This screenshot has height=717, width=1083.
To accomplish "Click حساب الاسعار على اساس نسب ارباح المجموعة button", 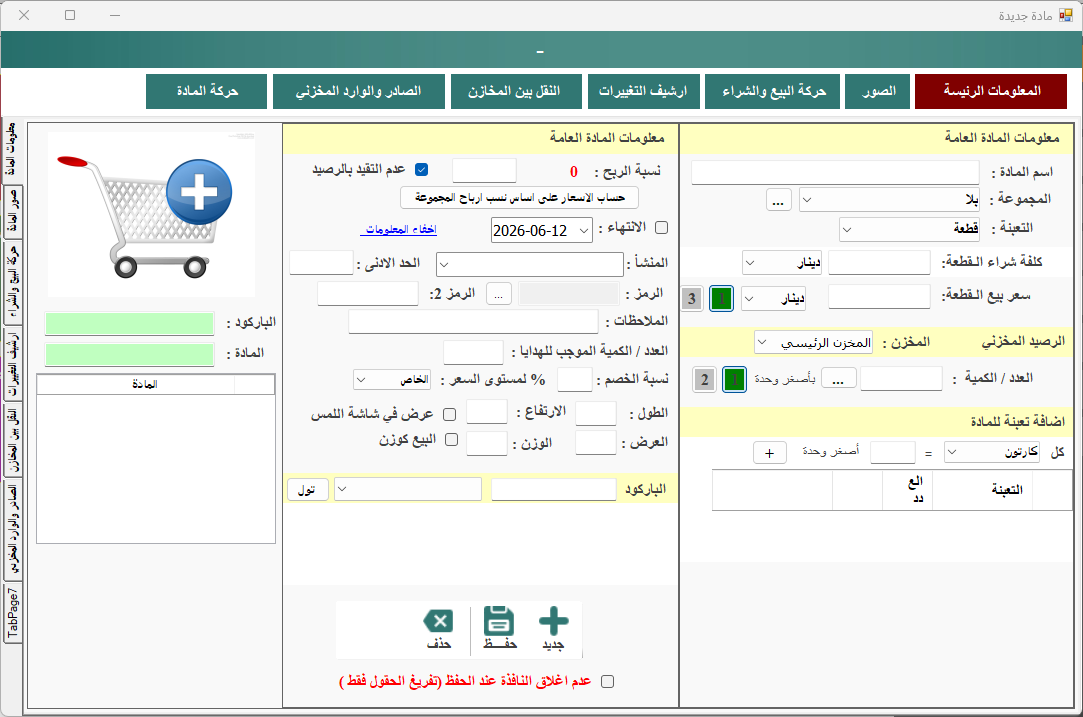I will pyautogui.click(x=519, y=198).
